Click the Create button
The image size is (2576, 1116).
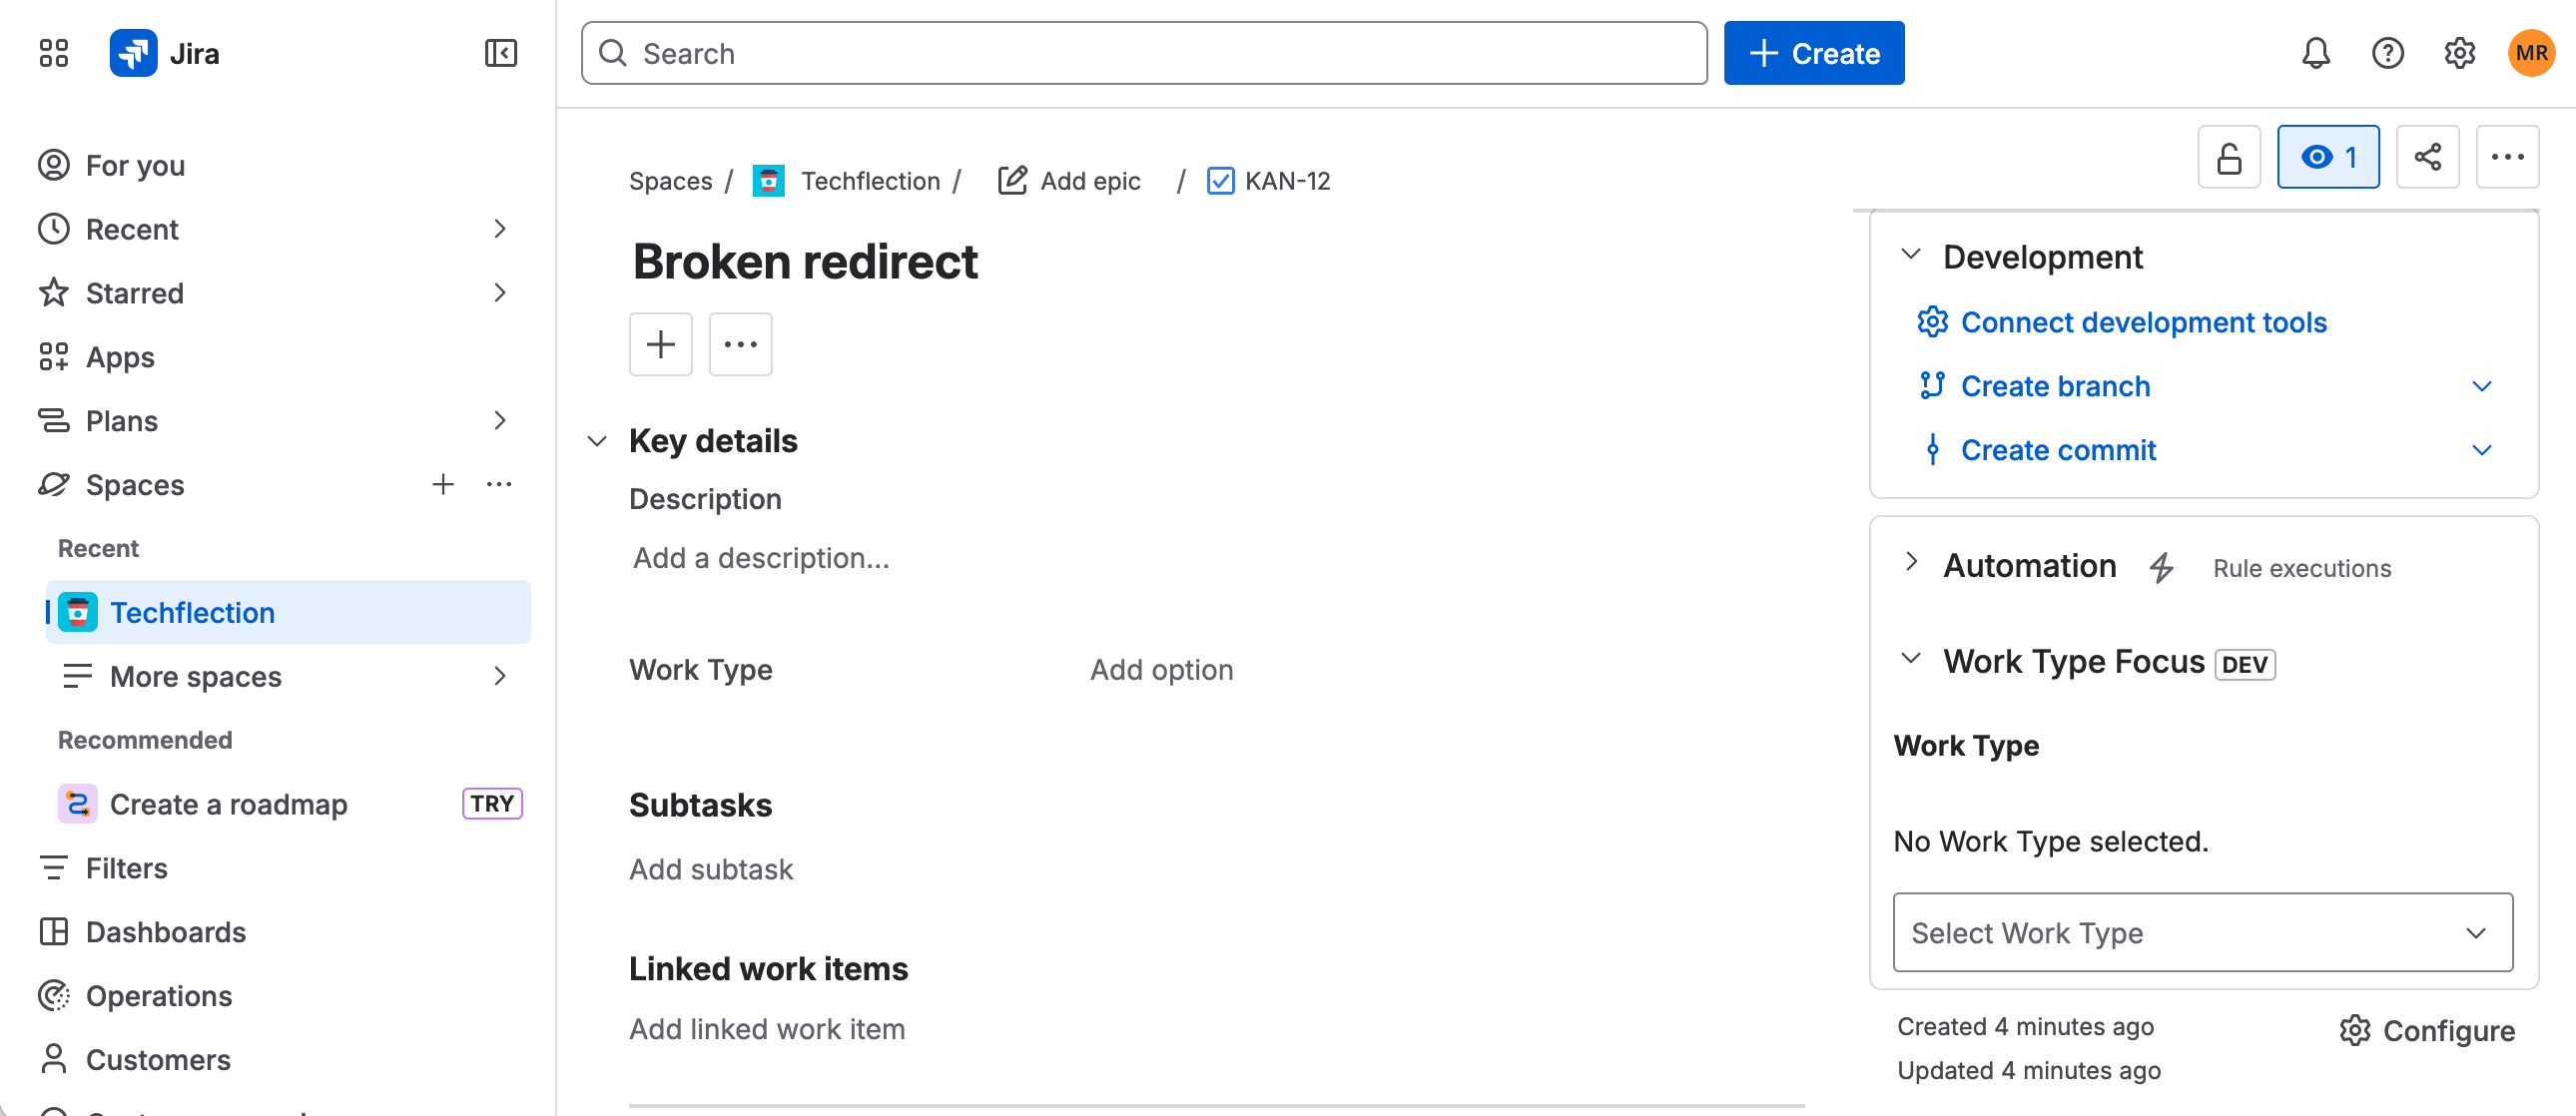1813,53
